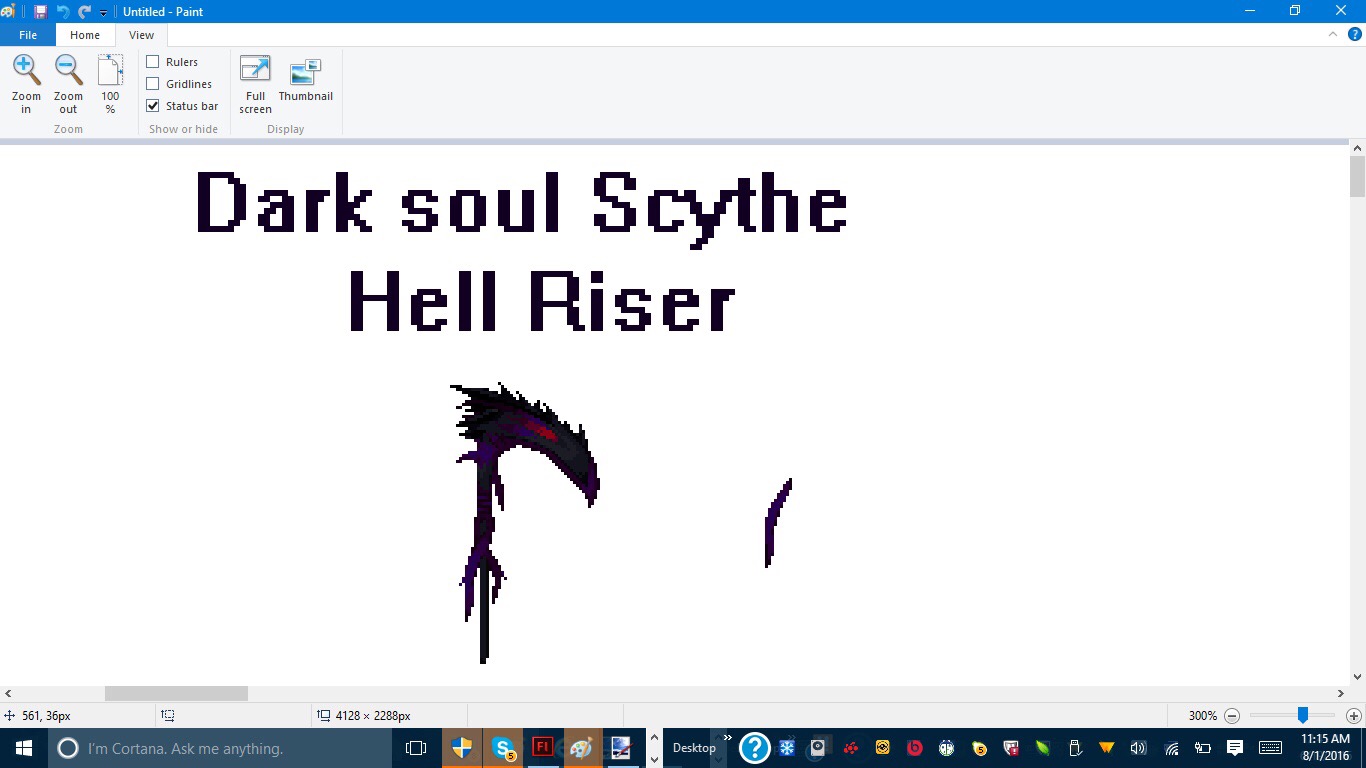
Task: Turn on the Gridlines checkbox
Action: point(153,84)
